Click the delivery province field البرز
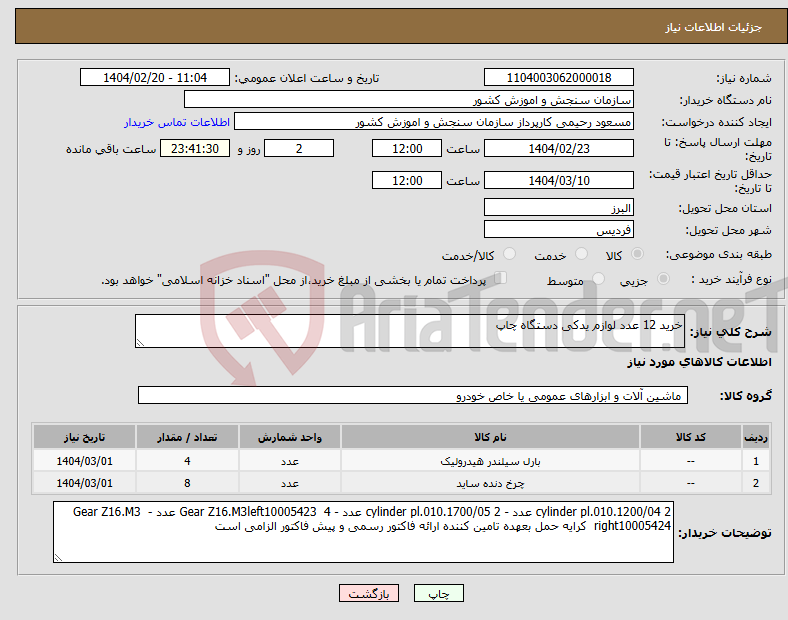The height and width of the screenshot is (620, 788). [x=558, y=207]
